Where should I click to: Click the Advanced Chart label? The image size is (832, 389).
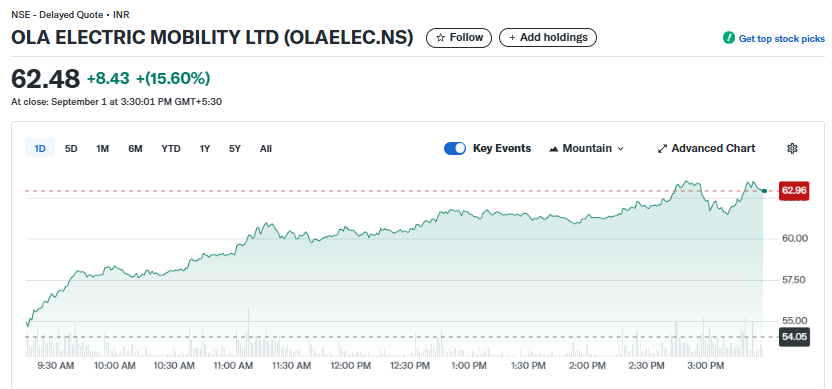(x=713, y=149)
